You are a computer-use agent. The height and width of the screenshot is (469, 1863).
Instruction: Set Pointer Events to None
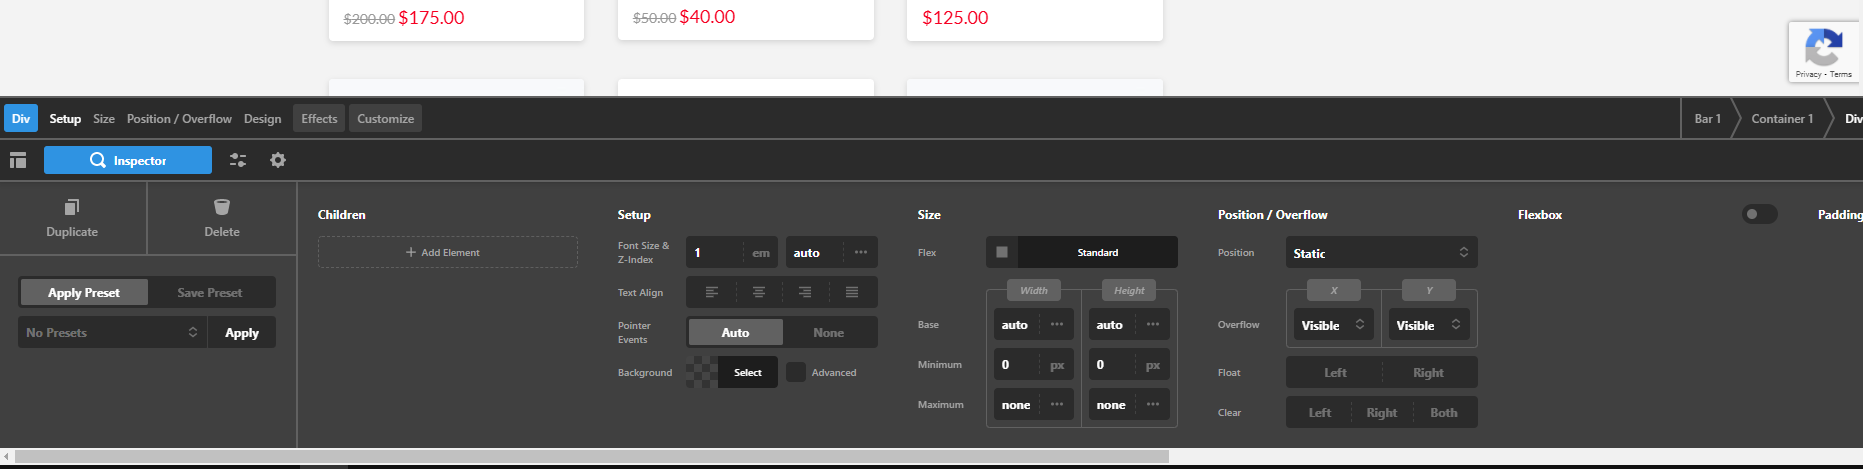pyautogui.click(x=828, y=333)
